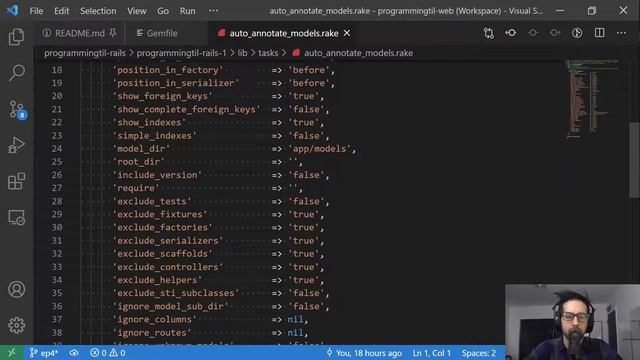This screenshot has height=360, width=640.
Task: Open the View menu
Action: (x=136, y=11)
